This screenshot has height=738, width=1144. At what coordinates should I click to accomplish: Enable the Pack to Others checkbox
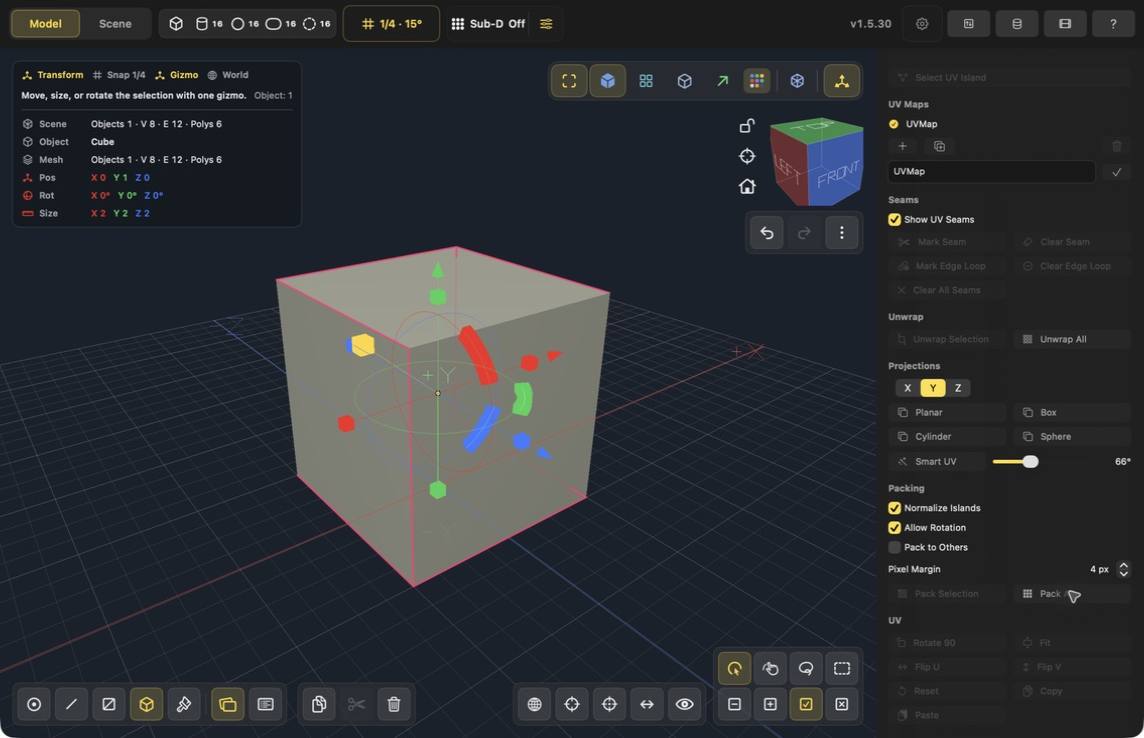(894, 548)
